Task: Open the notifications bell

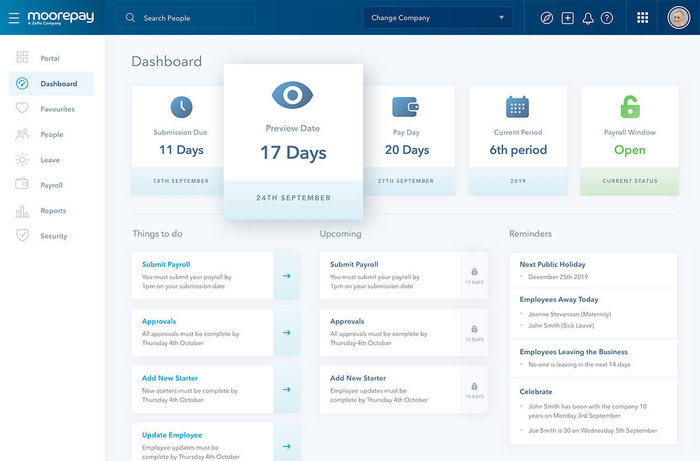Action: pos(588,18)
